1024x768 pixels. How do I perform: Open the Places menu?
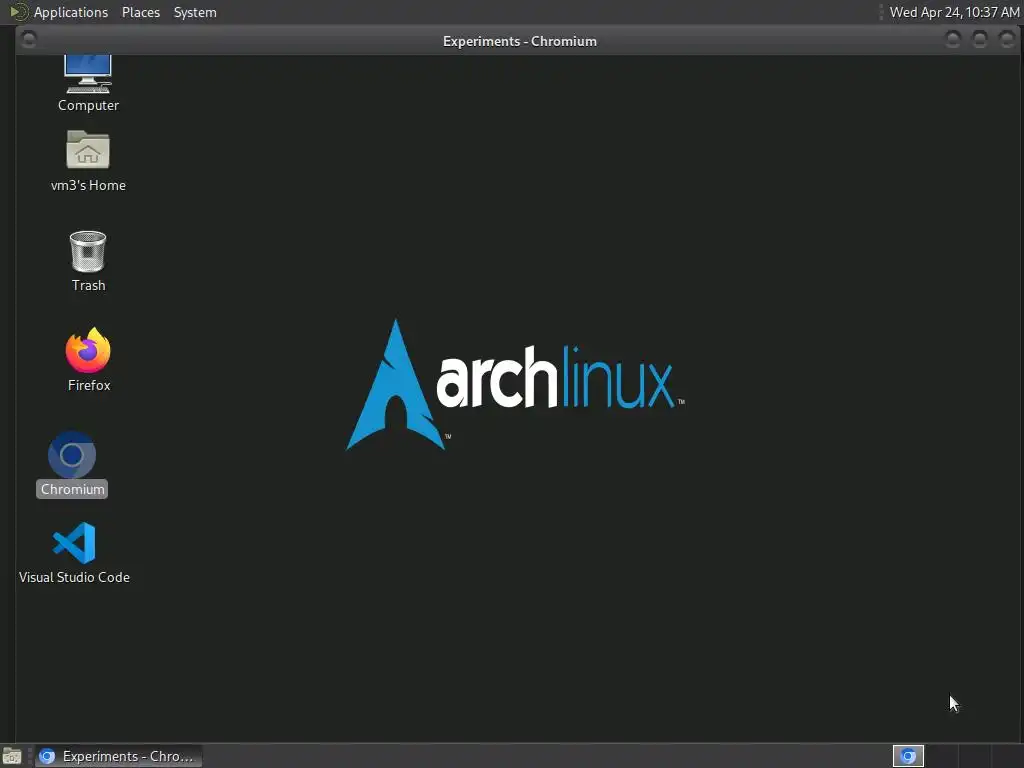coord(140,12)
